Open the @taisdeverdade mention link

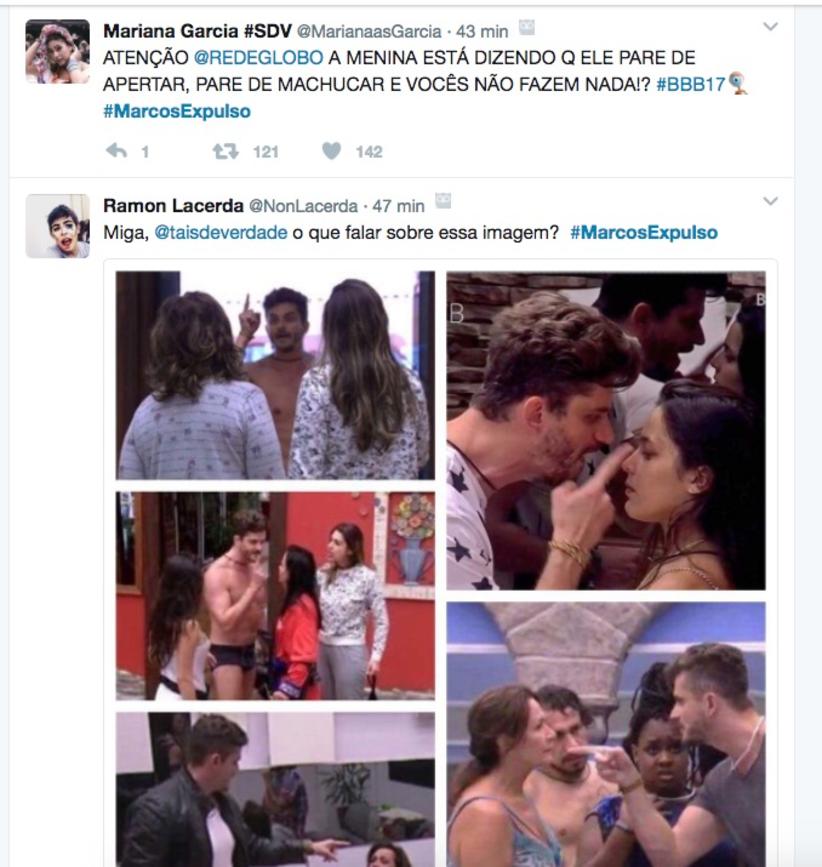click(x=221, y=232)
